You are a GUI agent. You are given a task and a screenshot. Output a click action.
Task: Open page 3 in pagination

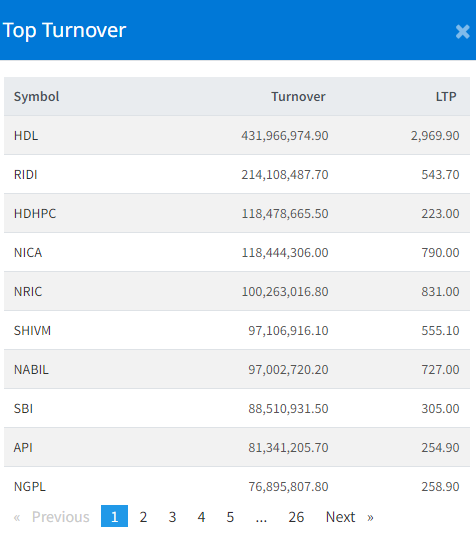(x=172, y=517)
